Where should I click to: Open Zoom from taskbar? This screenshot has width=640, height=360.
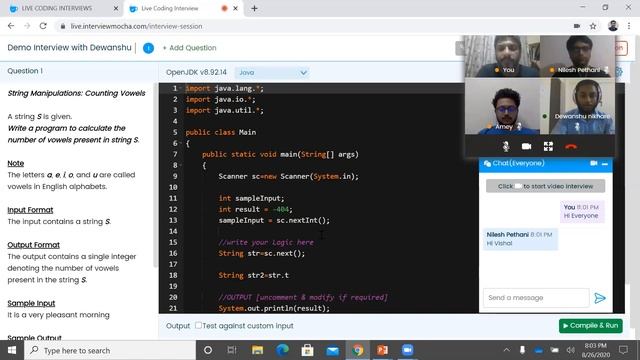[x=407, y=350]
